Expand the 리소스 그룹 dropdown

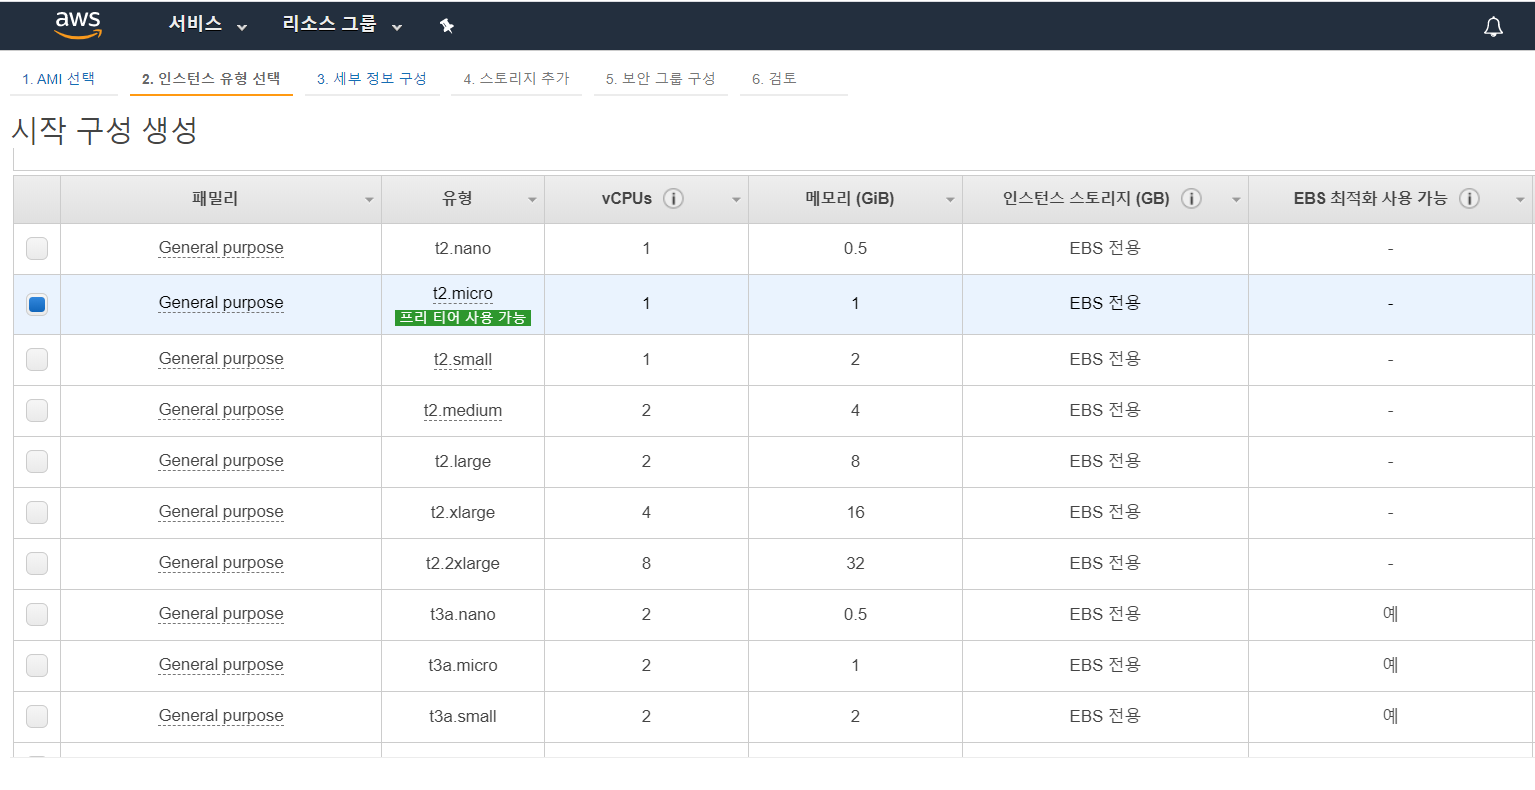click(342, 25)
